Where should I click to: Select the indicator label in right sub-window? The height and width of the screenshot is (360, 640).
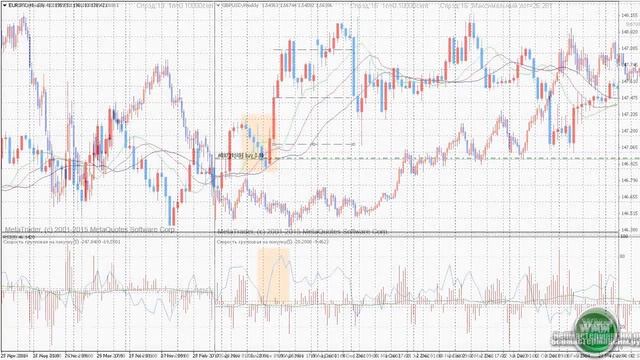pyautogui.click(x=273, y=242)
